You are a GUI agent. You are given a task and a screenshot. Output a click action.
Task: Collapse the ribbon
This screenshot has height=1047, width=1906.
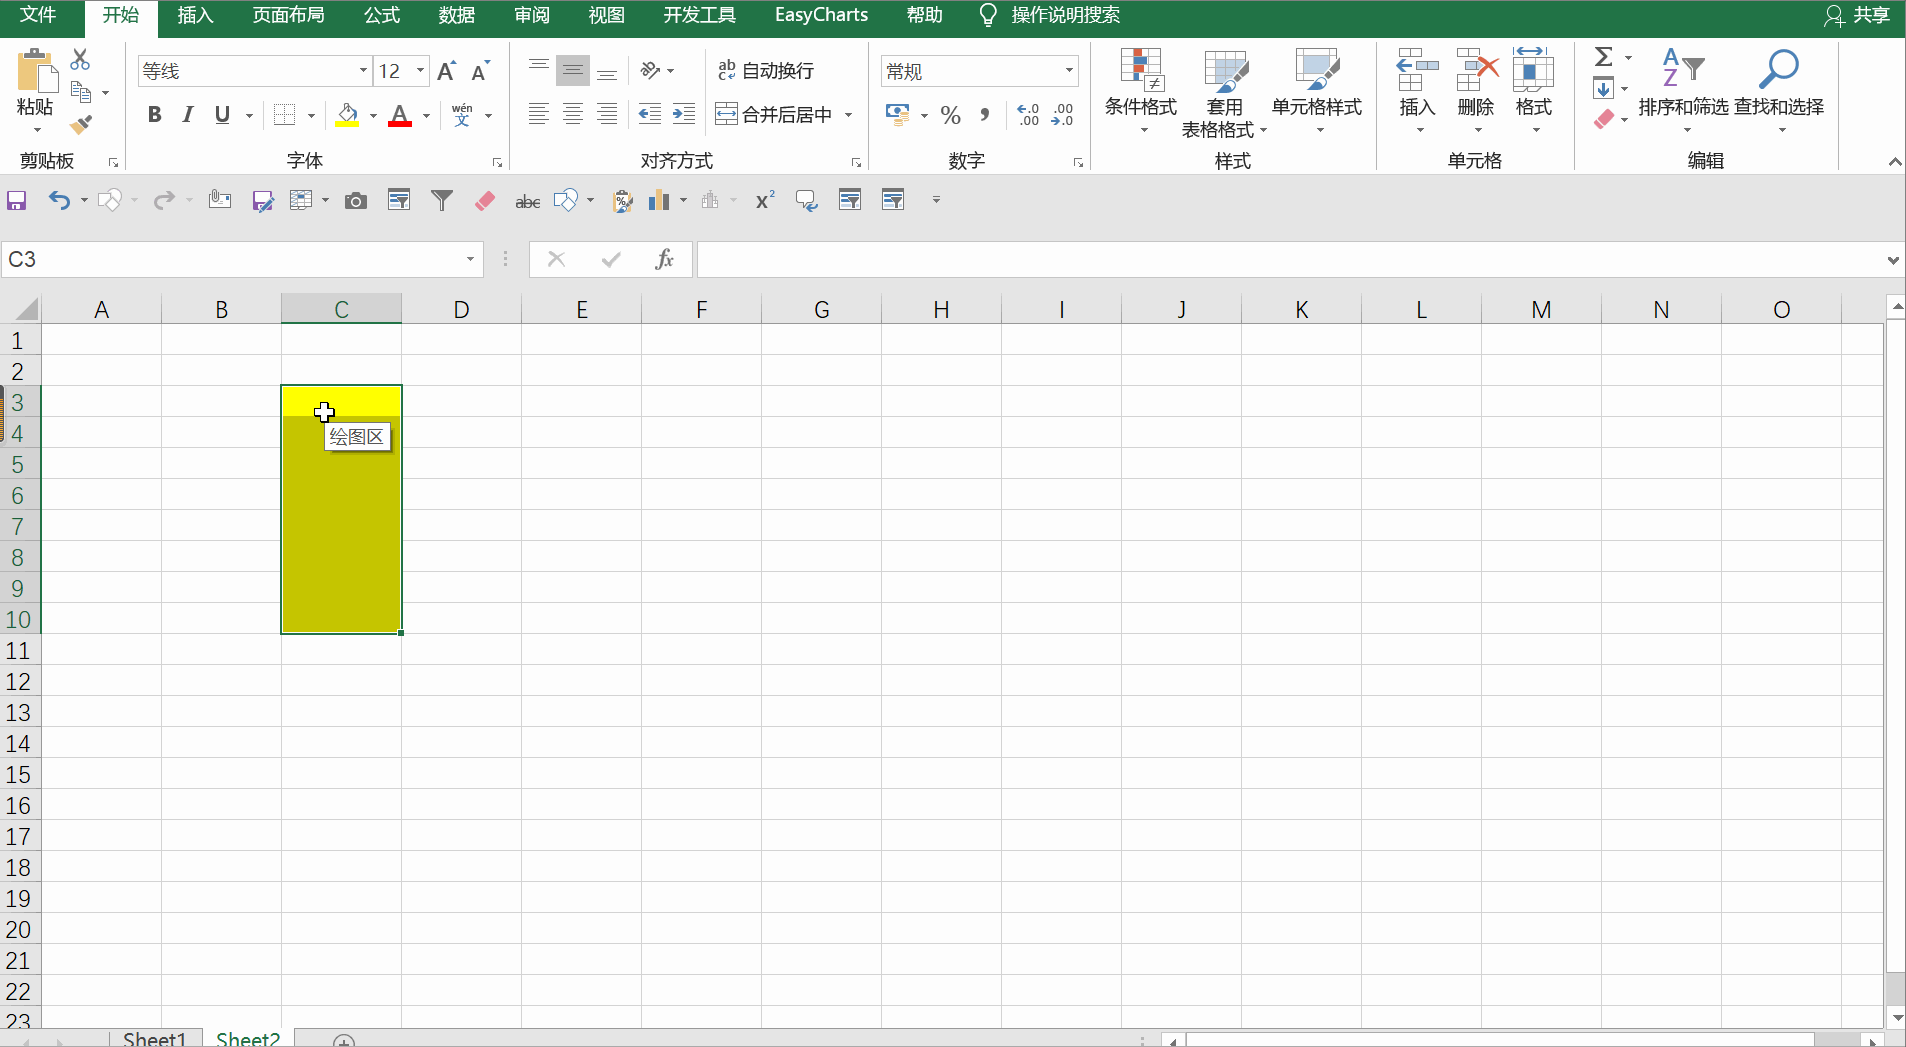pos(1894,162)
